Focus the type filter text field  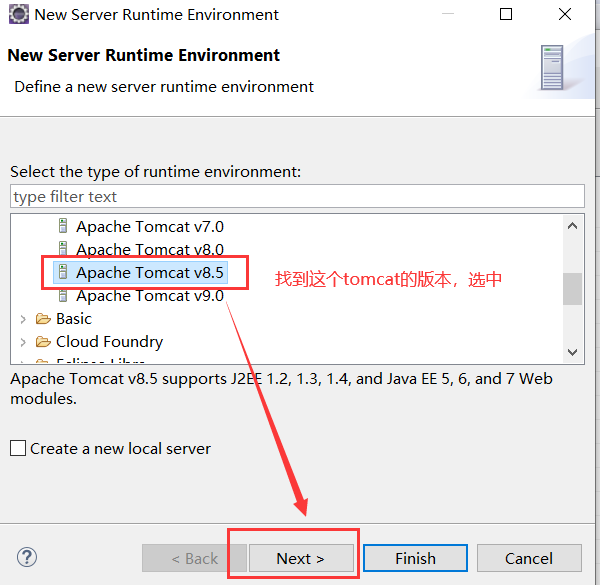click(297, 196)
